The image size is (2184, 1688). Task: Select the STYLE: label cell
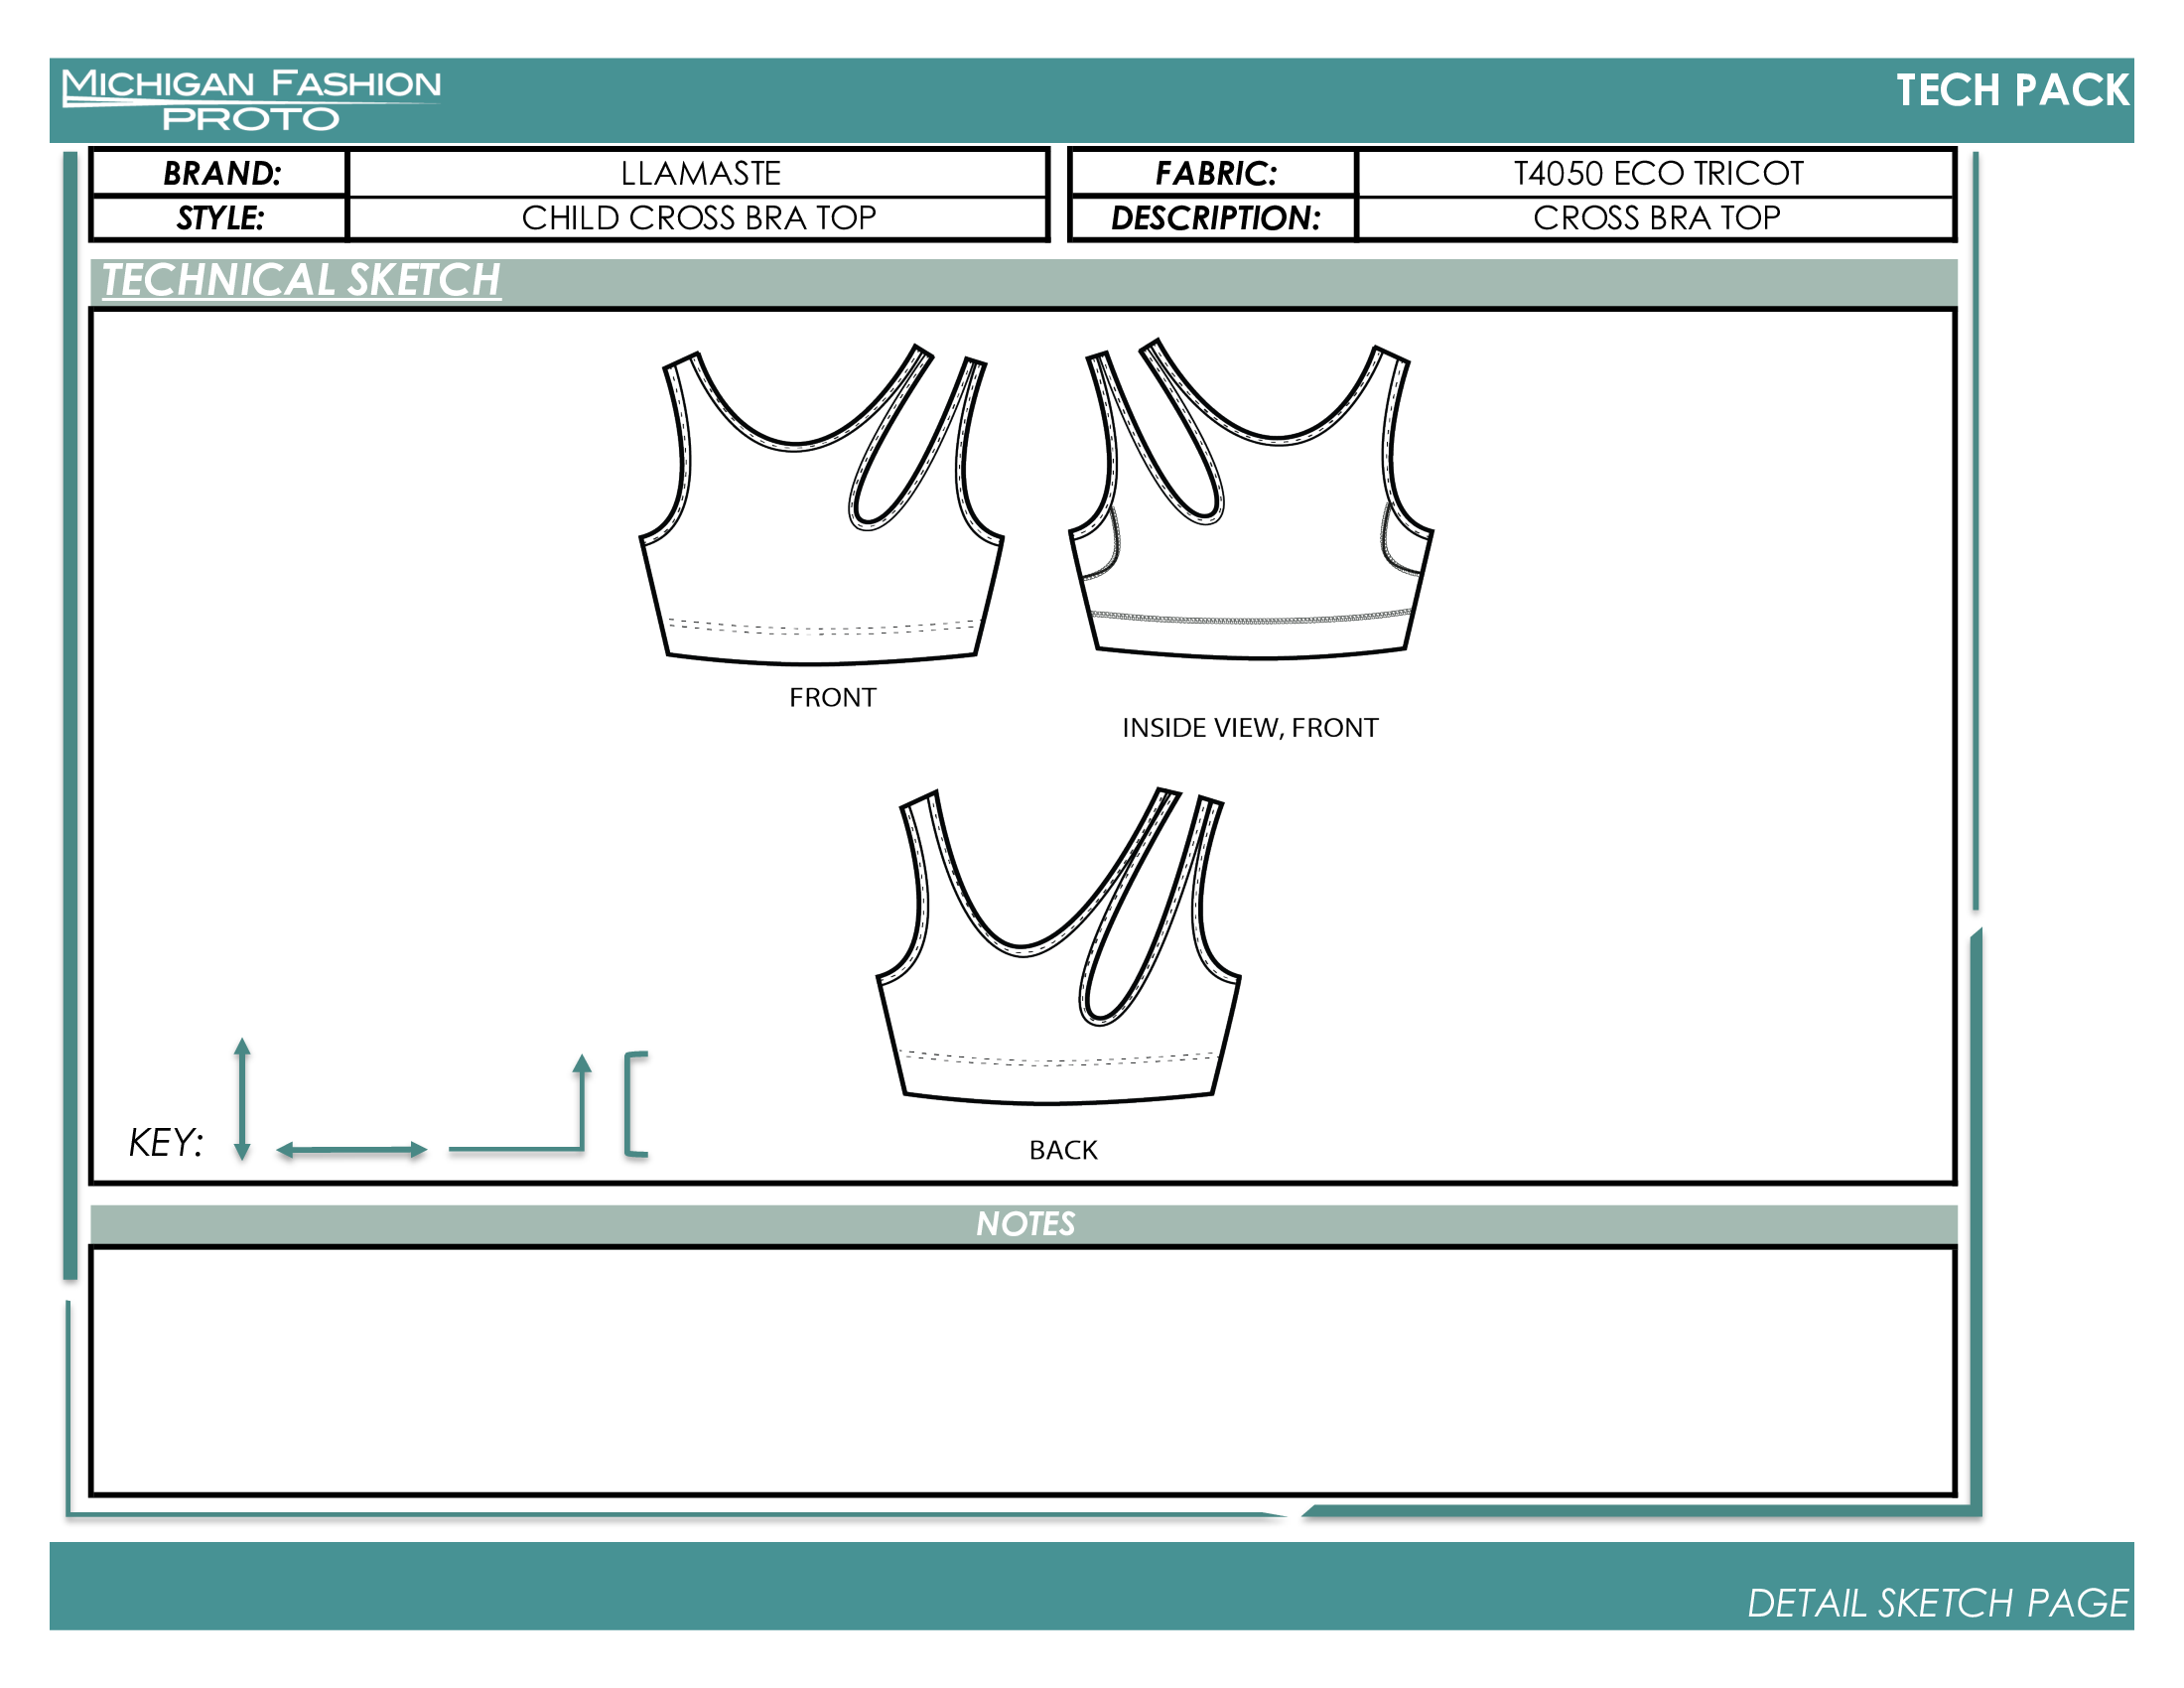(221, 218)
